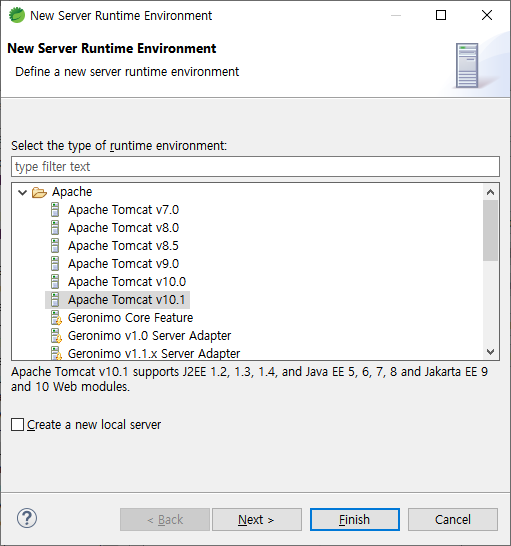Select Apache Tomcat v8.0
This screenshot has height=546, width=511.
123,228
